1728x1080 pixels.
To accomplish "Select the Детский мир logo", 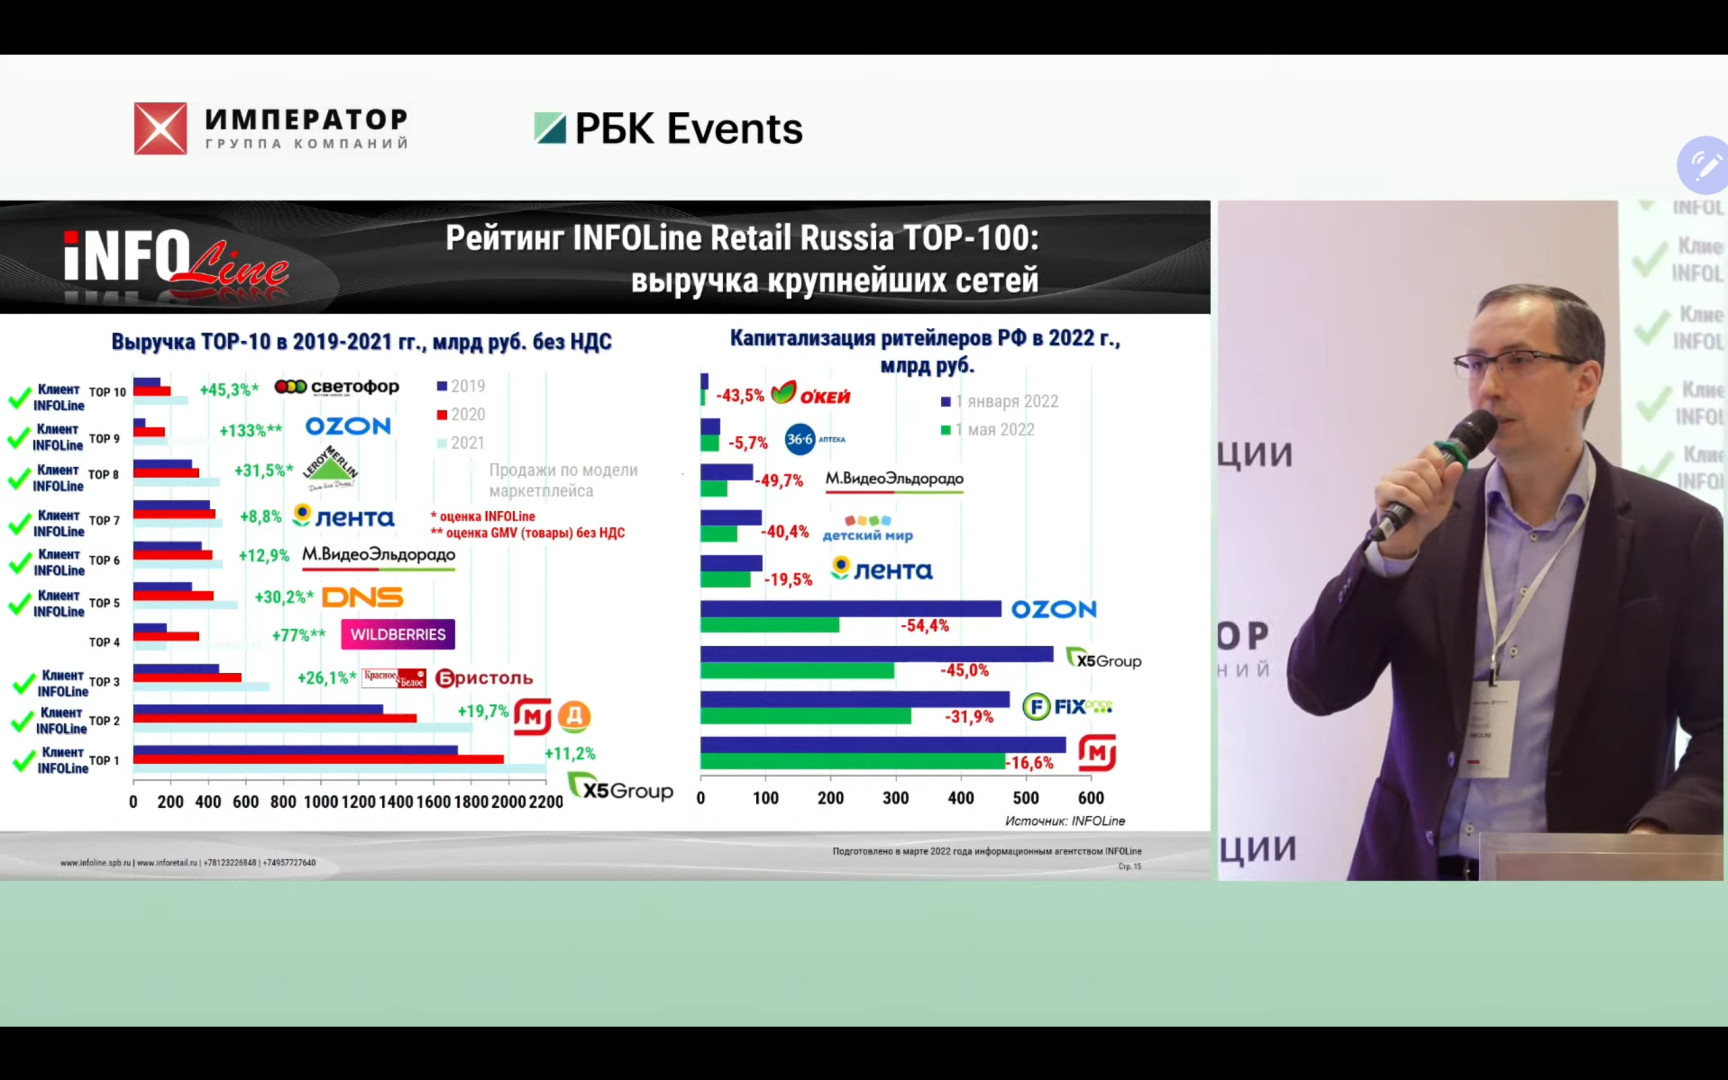I will tap(867, 528).
